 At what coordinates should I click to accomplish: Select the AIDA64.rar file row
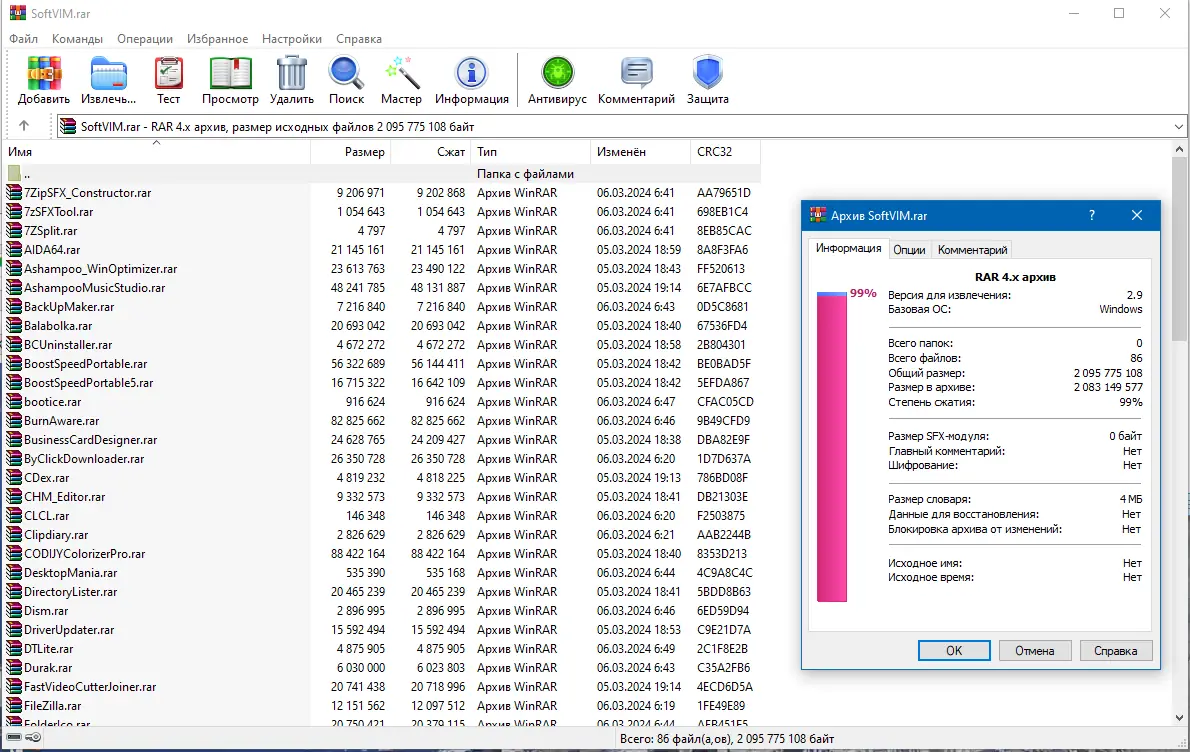pos(382,250)
